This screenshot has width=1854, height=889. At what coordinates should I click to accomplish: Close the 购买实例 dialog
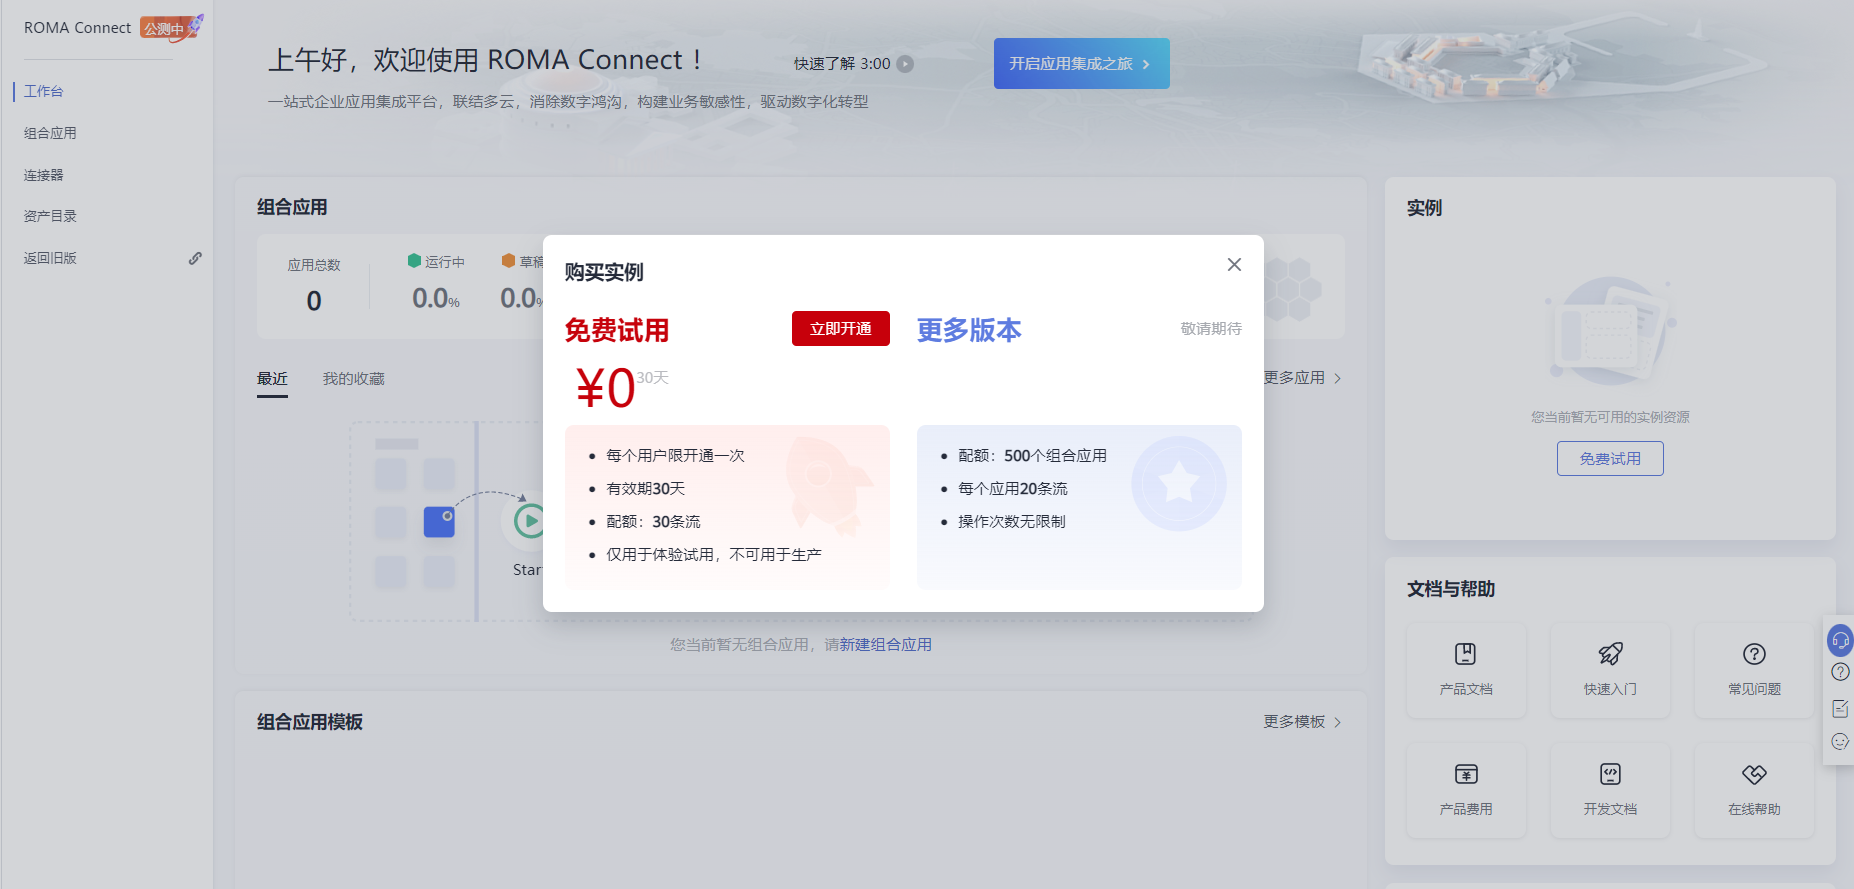tap(1234, 264)
